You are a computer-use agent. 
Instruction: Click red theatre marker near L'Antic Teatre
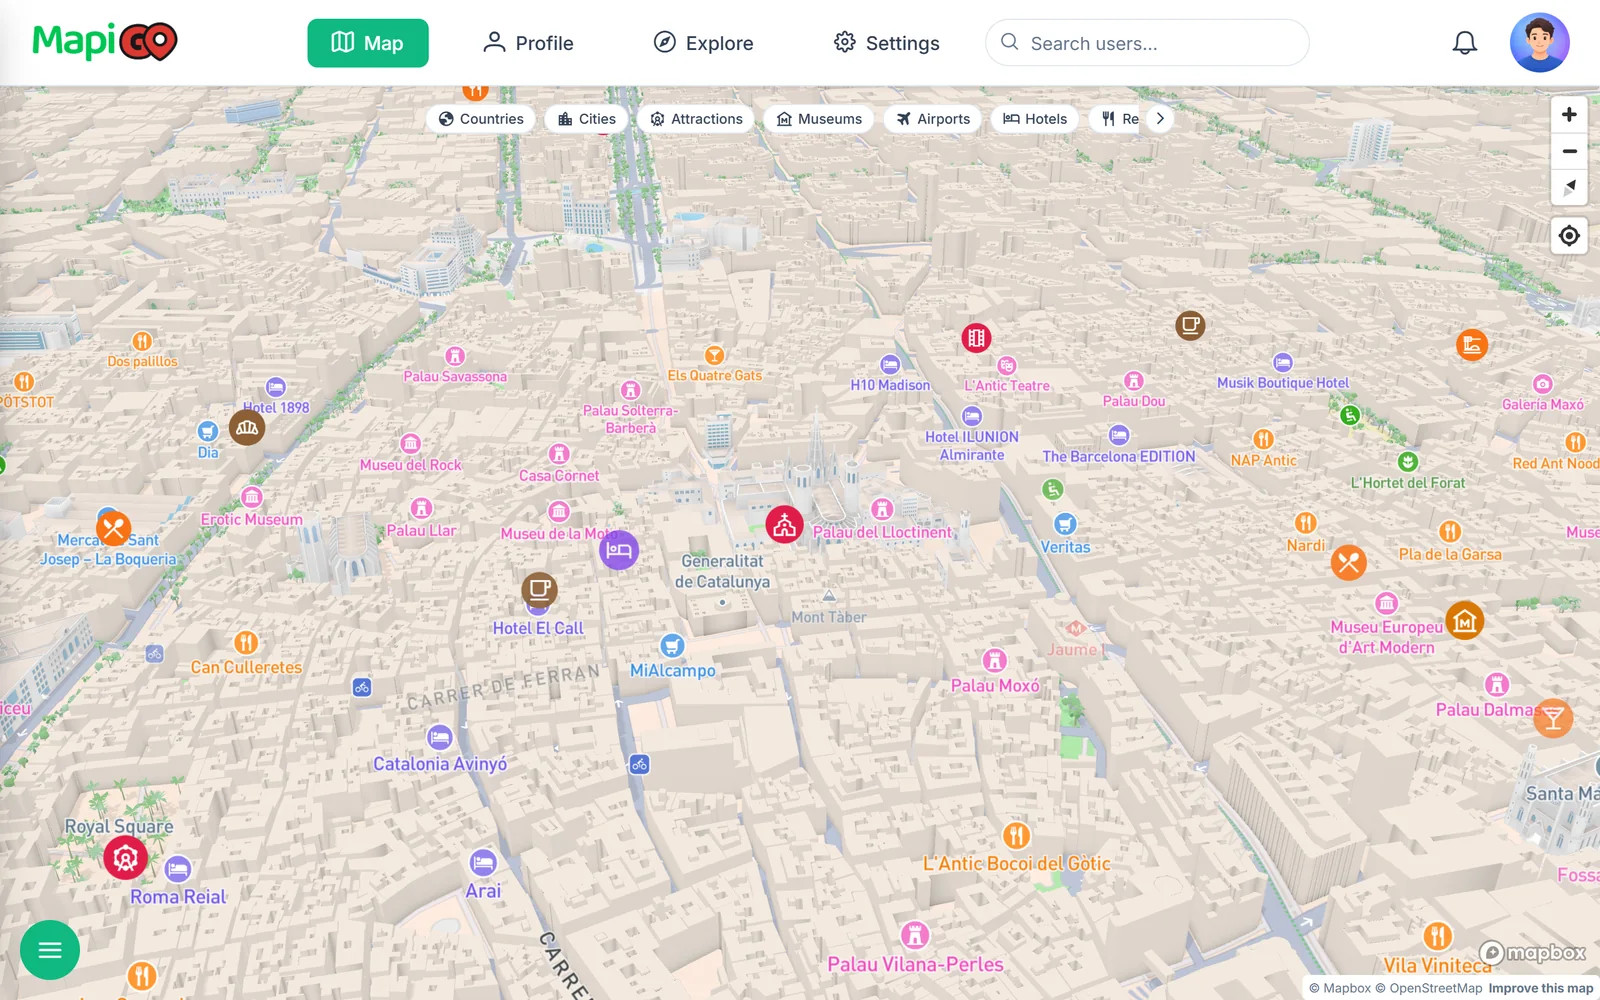coord(976,338)
